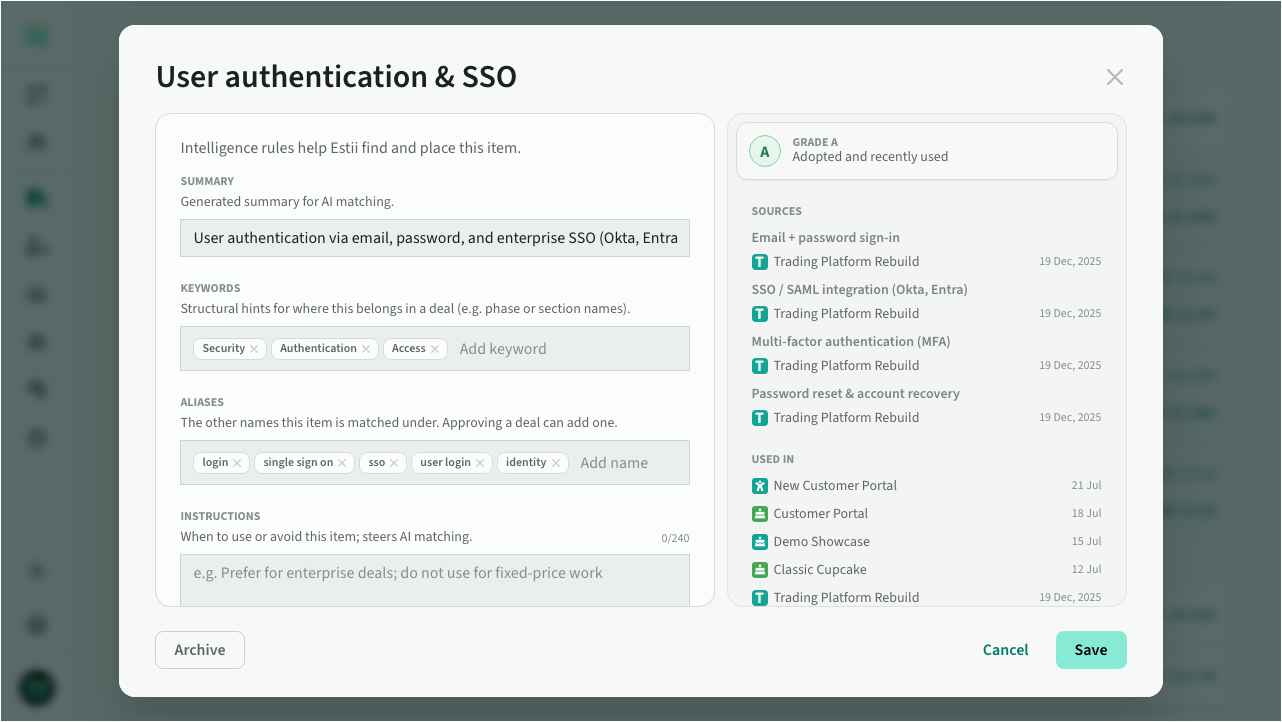Remove the Access keyword chip
1282x722 pixels.
435,349
